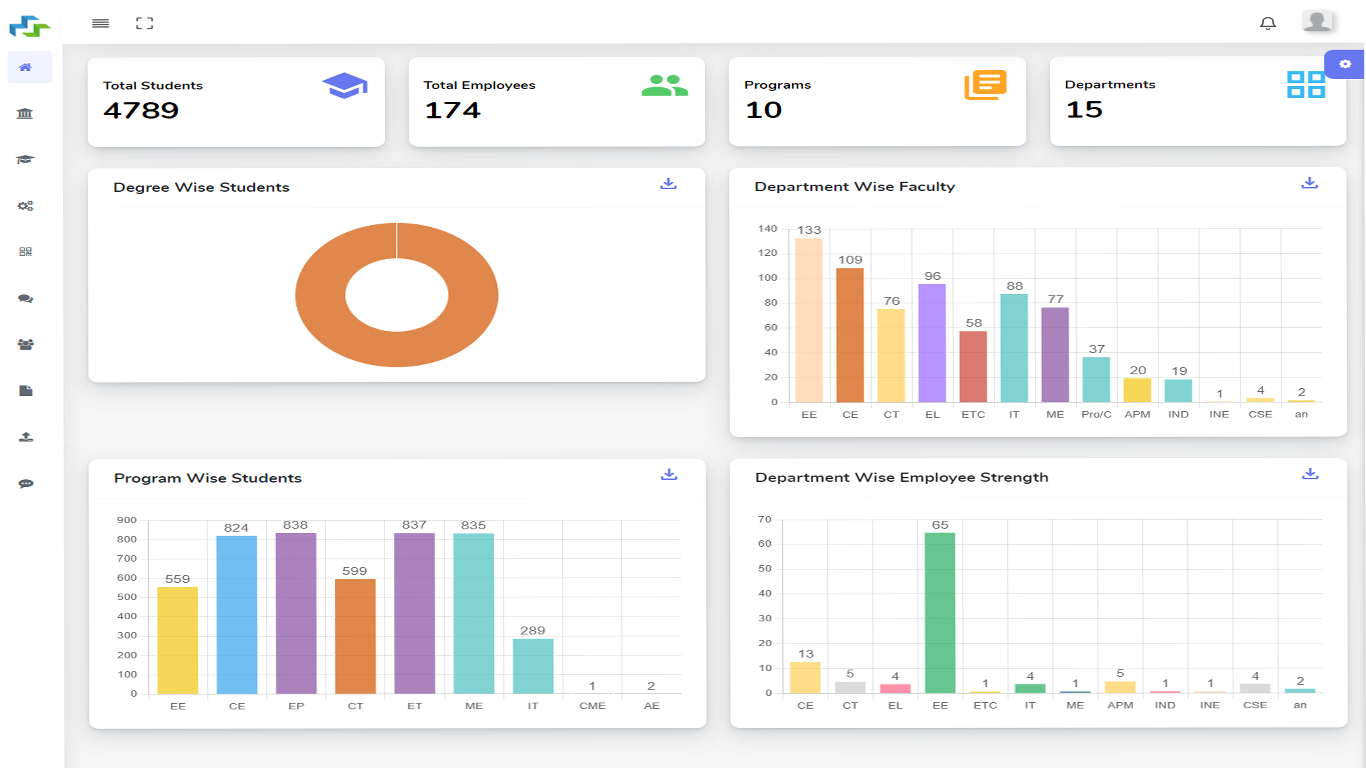The height and width of the screenshot is (768, 1366).
Task: Click the Home icon in the sidebar
Action: point(26,67)
